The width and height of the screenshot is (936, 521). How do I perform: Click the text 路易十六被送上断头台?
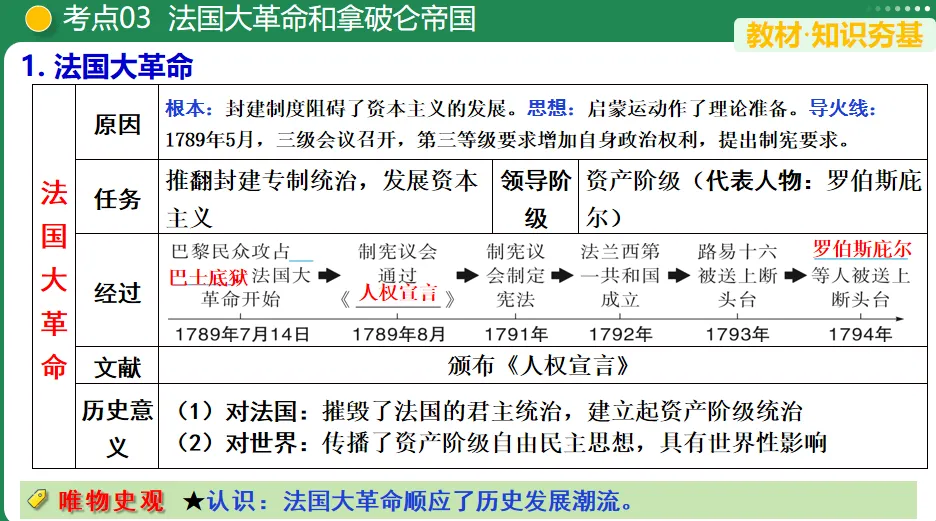737,275
